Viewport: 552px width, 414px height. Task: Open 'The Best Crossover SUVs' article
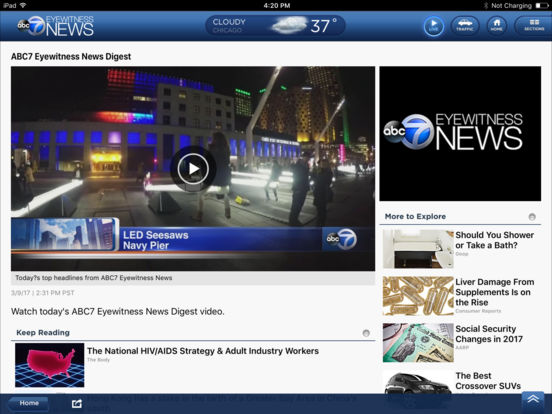click(x=488, y=381)
